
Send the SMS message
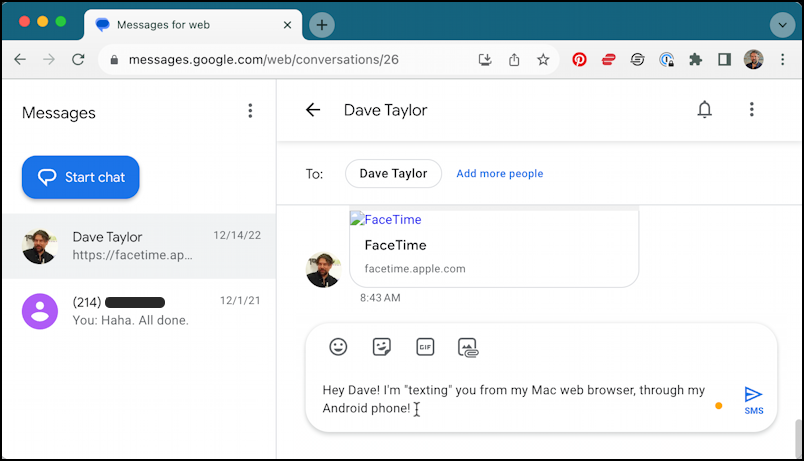tap(753, 397)
